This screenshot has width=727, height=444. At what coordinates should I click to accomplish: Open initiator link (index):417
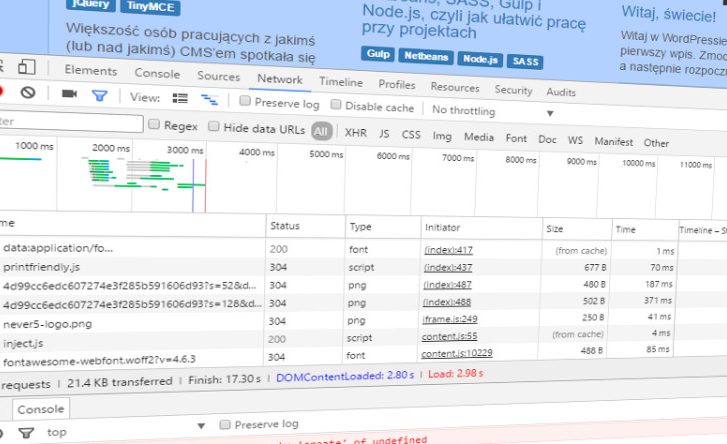coord(448,250)
